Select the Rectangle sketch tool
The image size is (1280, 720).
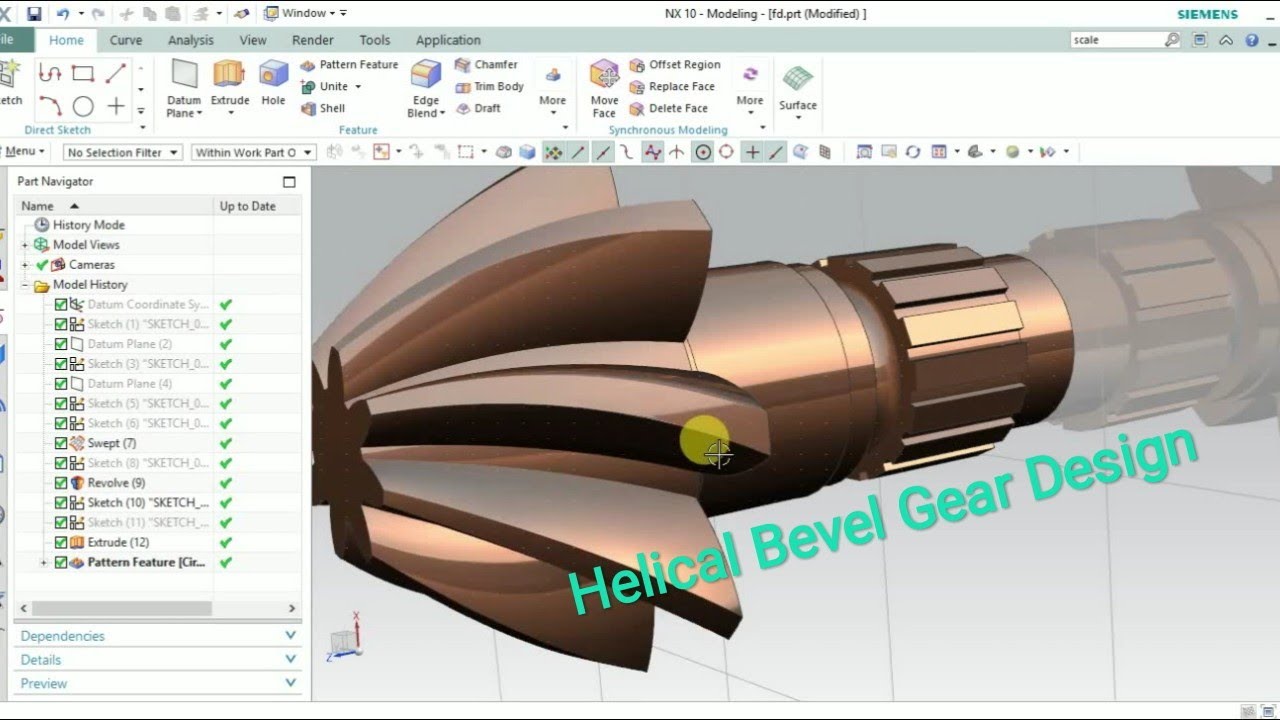pyautogui.click(x=83, y=73)
